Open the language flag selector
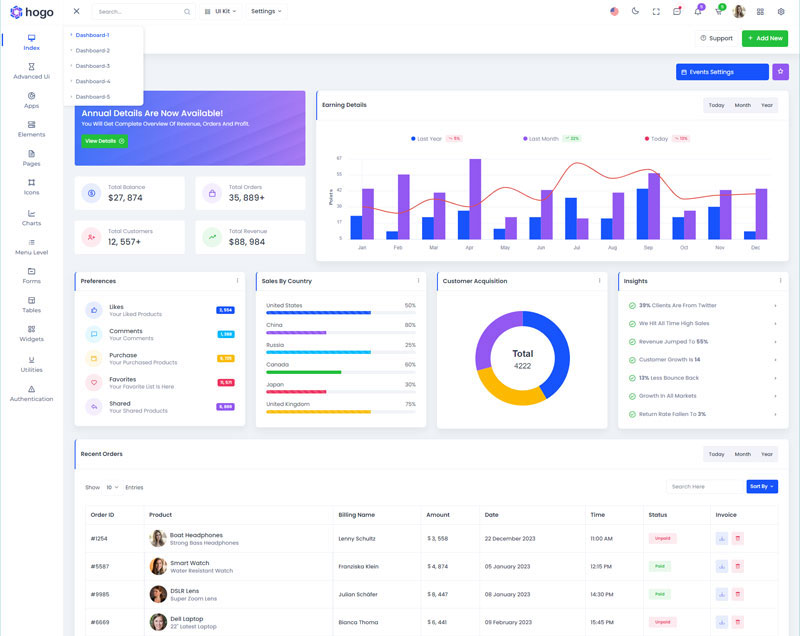The image size is (800, 636). coord(614,12)
